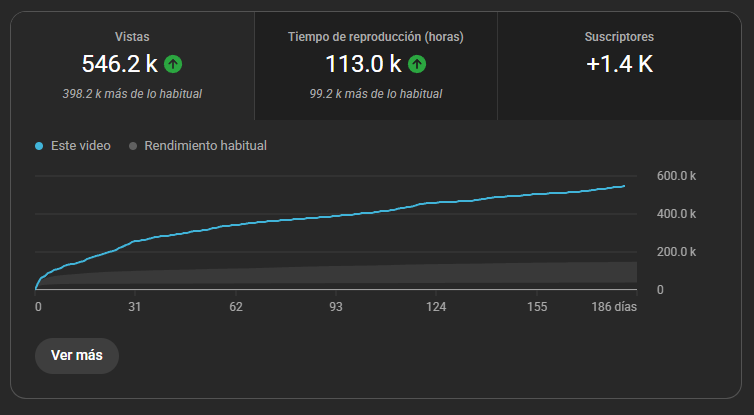Switch to Tiempo de reproducción (horas) tab
The image size is (754, 415).
click(375, 66)
